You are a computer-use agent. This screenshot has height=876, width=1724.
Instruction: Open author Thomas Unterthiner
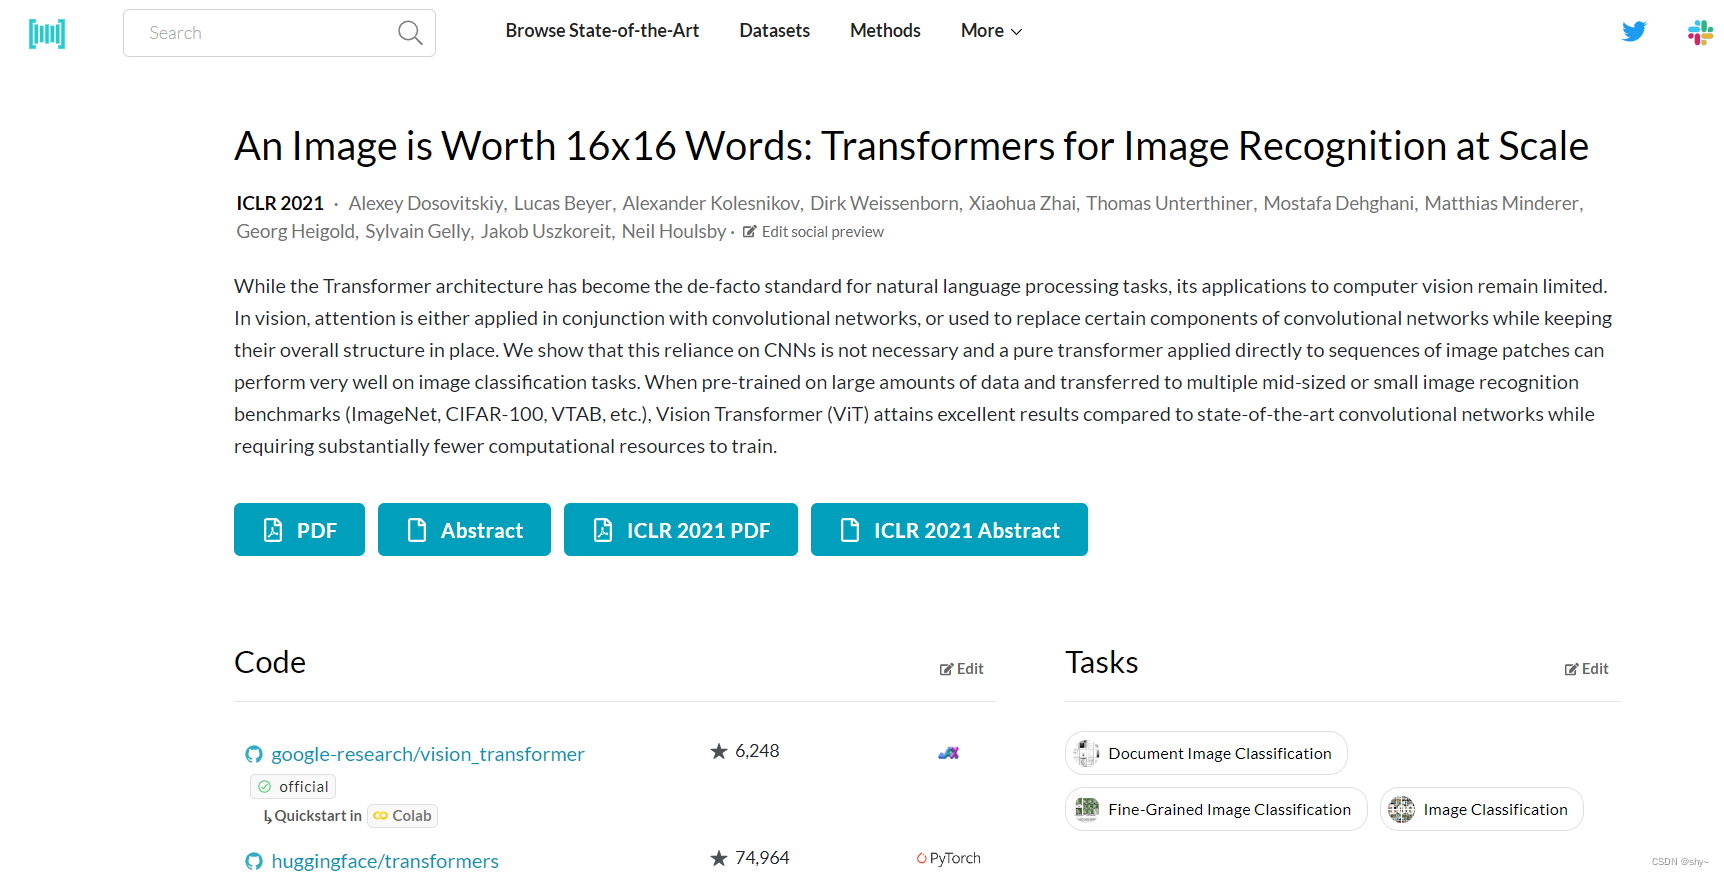pos(1169,203)
